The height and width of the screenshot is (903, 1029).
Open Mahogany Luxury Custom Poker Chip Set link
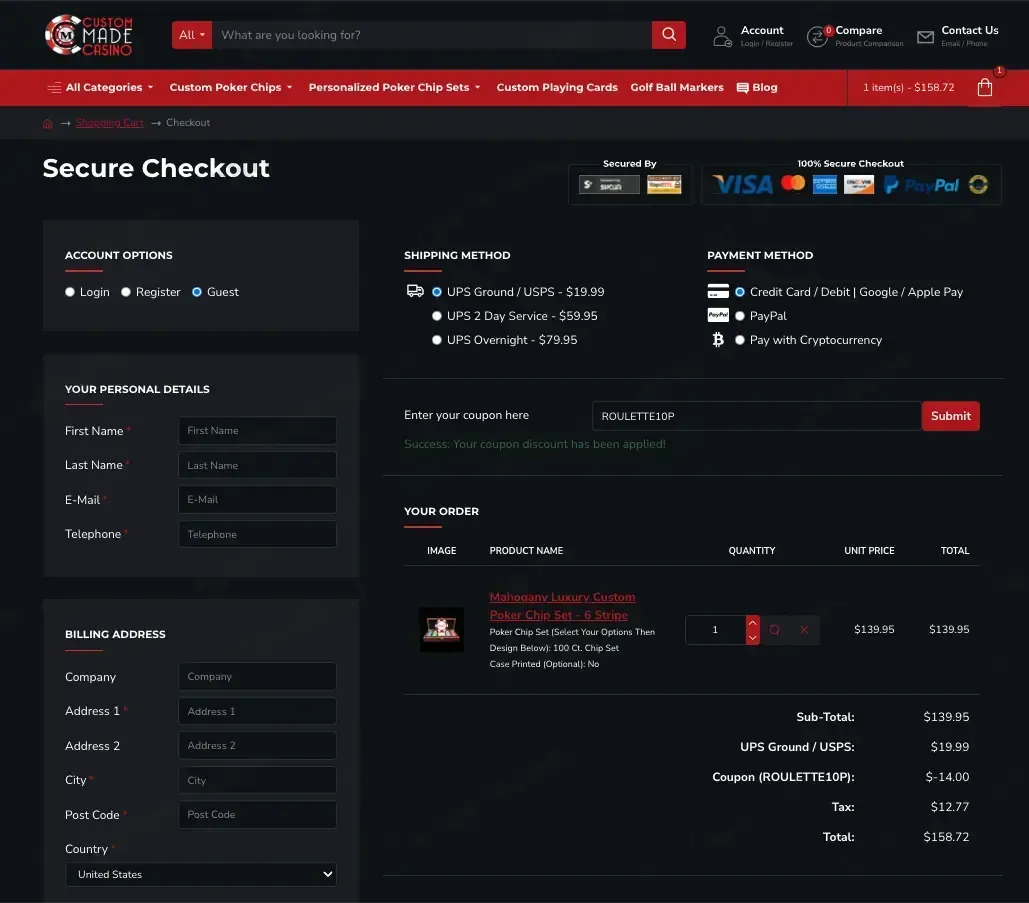click(x=562, y=606)
